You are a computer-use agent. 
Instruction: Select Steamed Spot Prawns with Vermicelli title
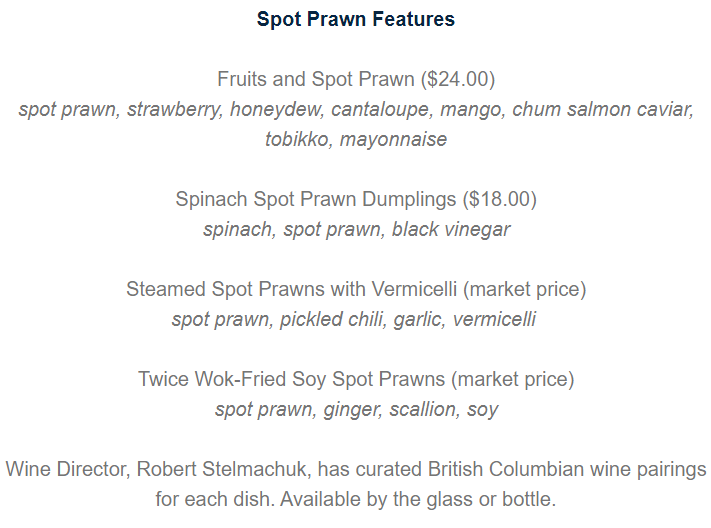point(291,289)
